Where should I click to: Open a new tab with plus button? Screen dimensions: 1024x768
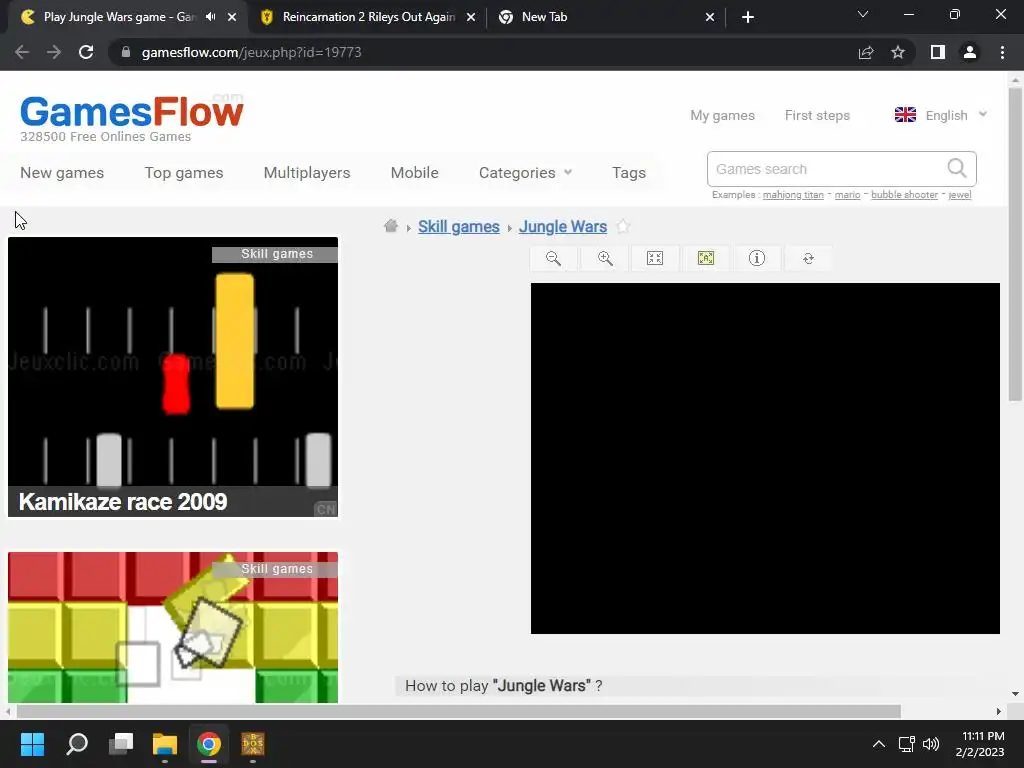(748, 17)
